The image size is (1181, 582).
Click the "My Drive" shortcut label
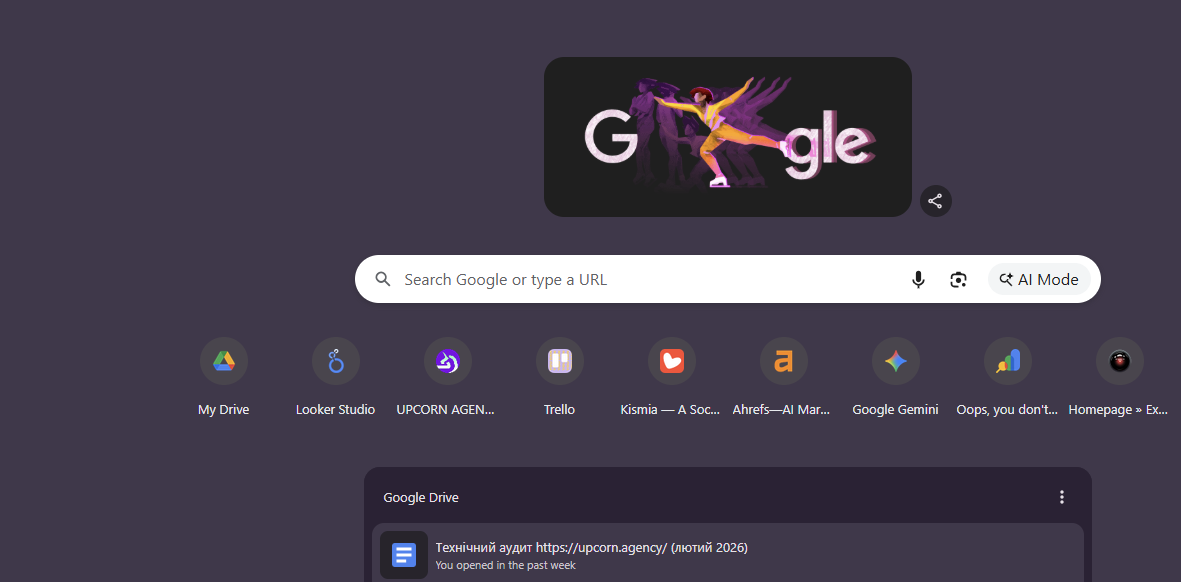[x=224, y=410]
